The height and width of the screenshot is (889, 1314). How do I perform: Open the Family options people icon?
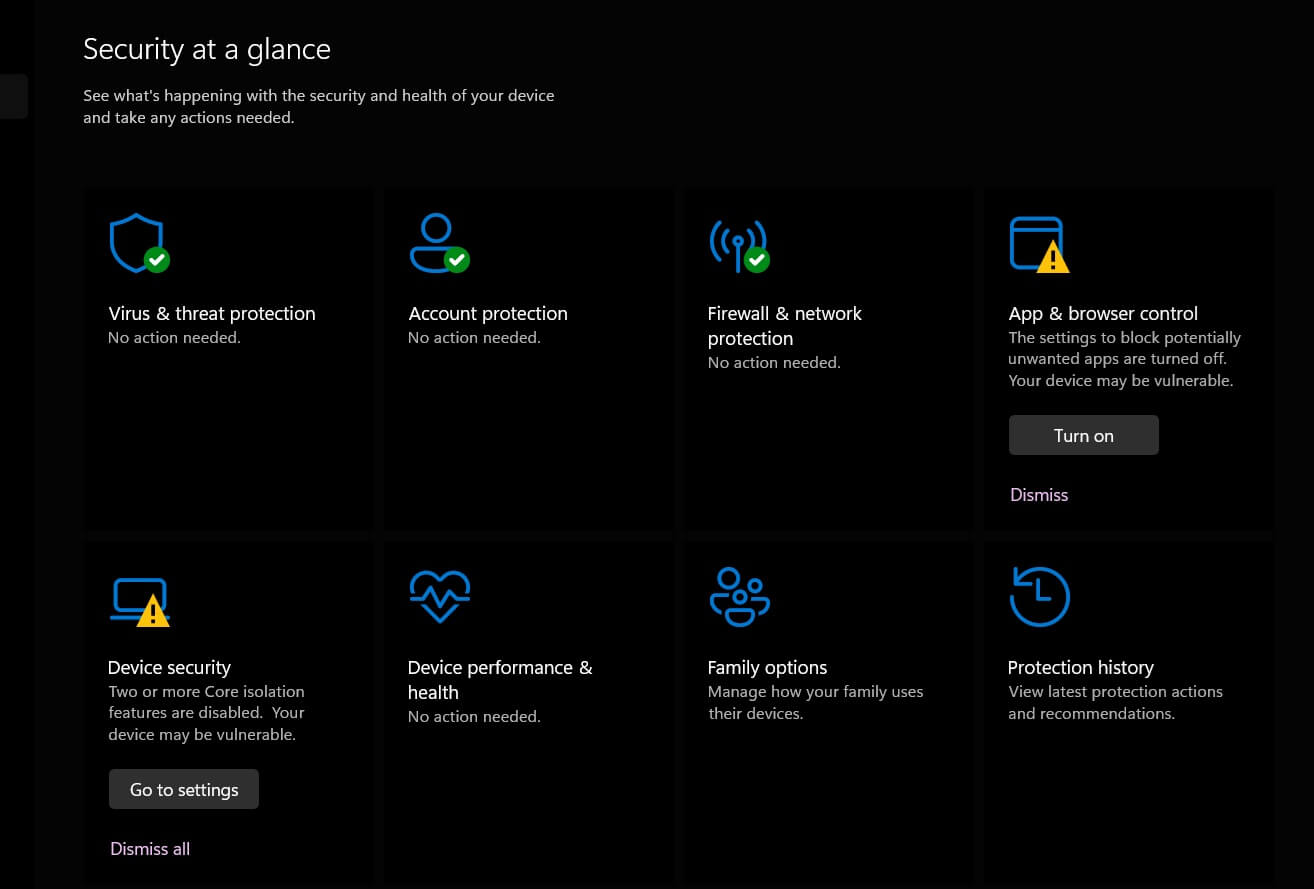click(738, 596)
